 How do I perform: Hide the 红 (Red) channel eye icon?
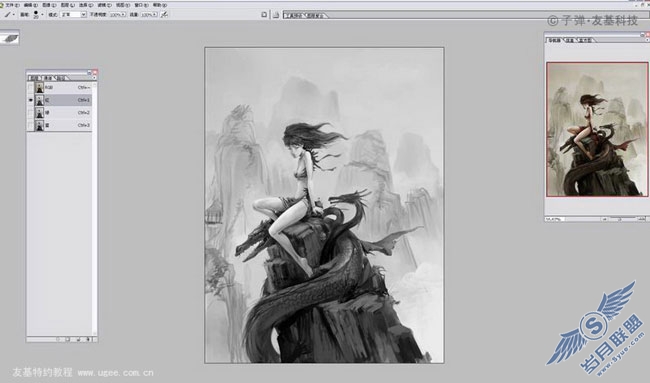(x=30, y=100)
